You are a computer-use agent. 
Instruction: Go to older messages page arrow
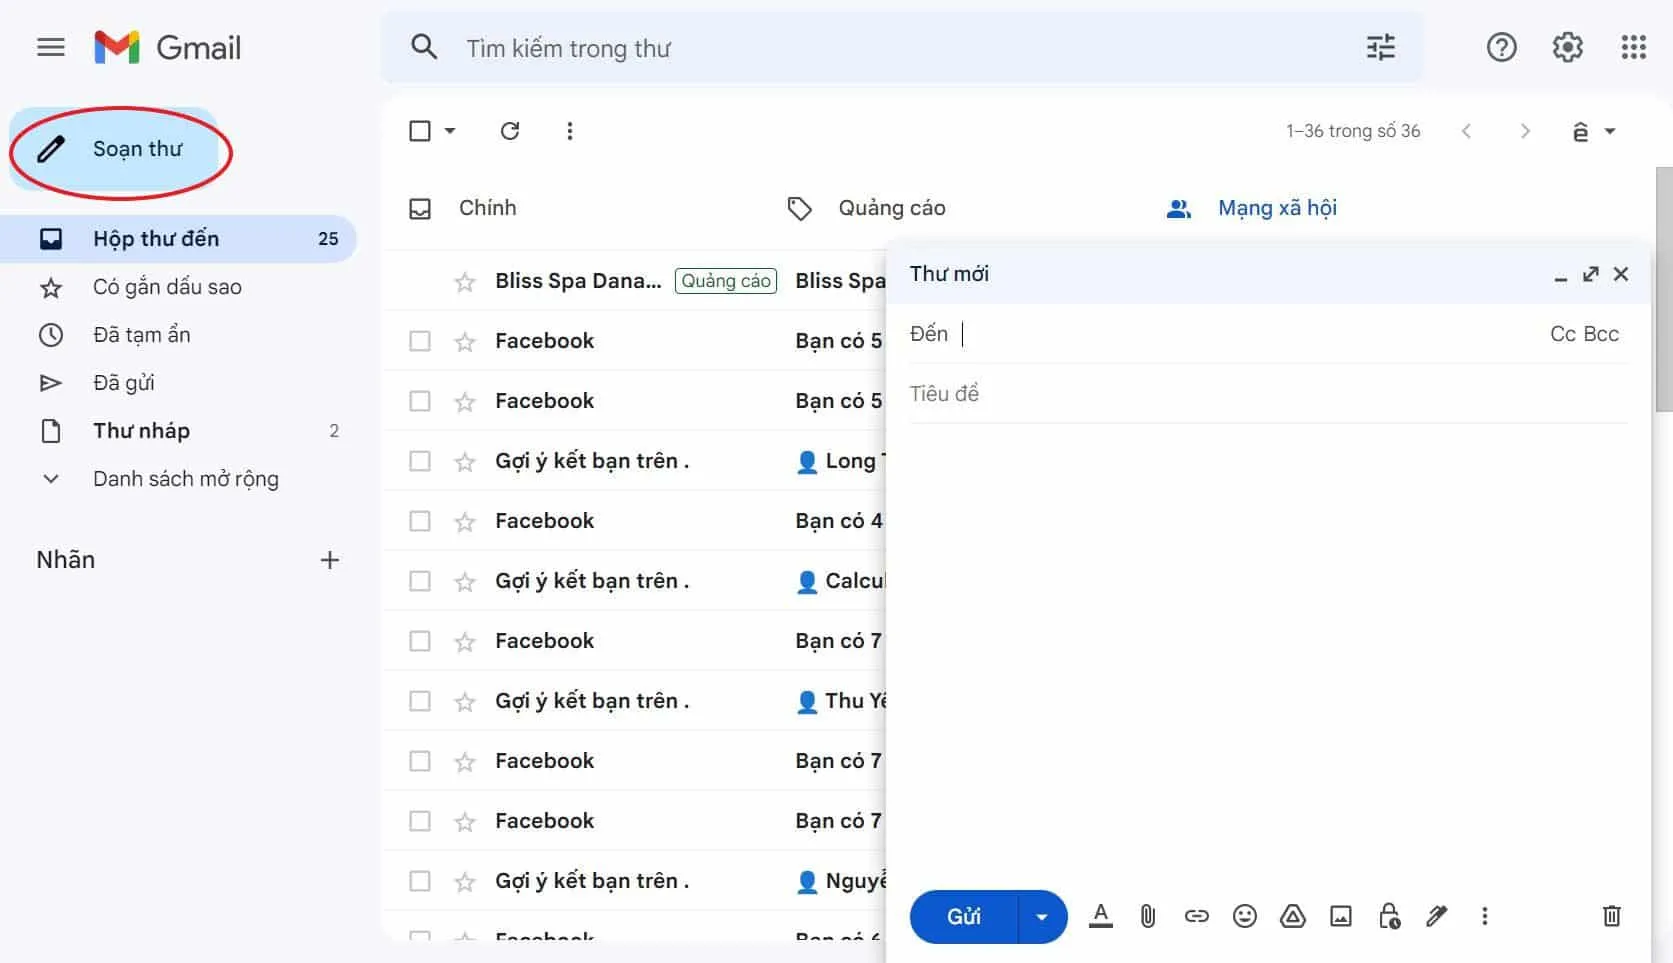[1525, 131]
